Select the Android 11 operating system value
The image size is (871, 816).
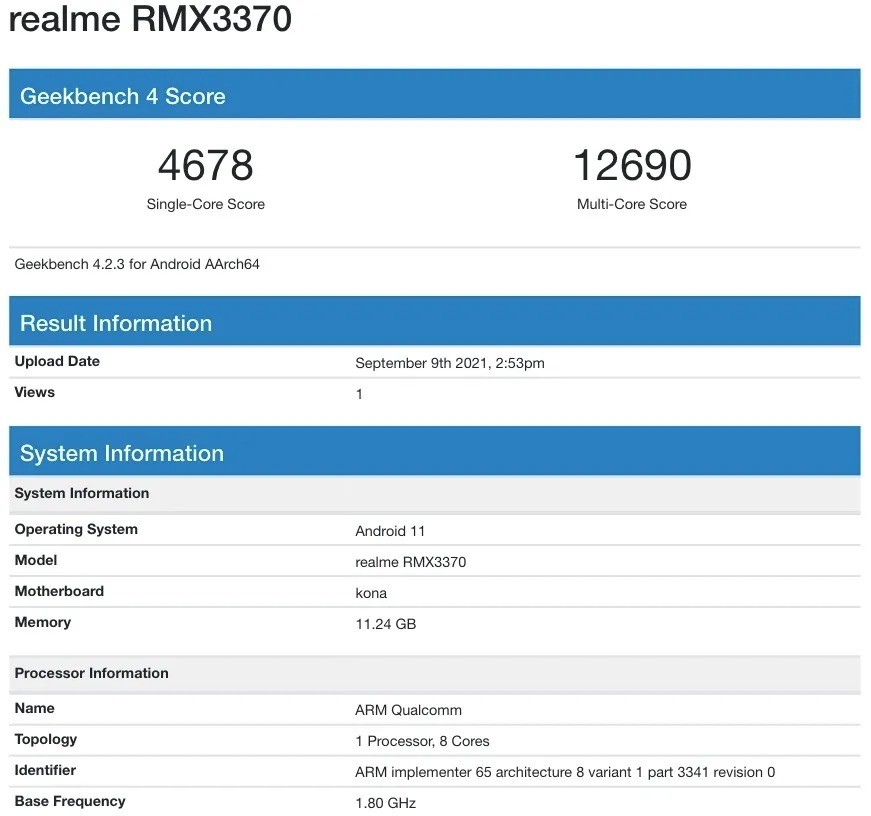tap(390, 531)
